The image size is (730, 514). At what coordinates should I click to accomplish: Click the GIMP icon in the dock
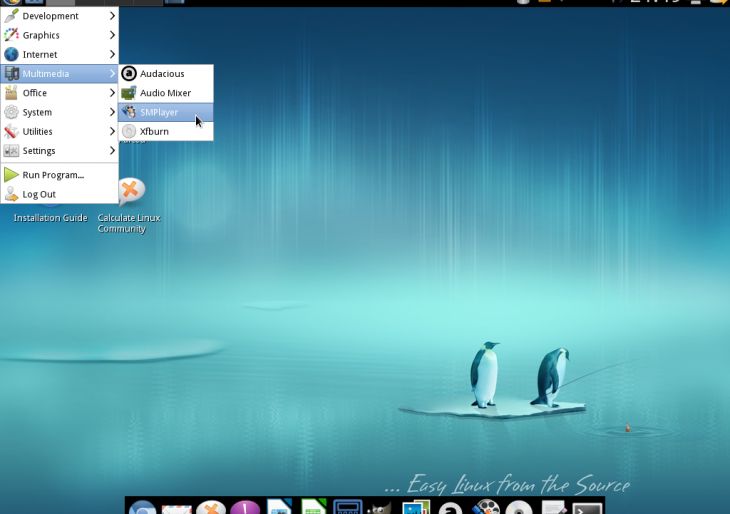pos(381,508)
